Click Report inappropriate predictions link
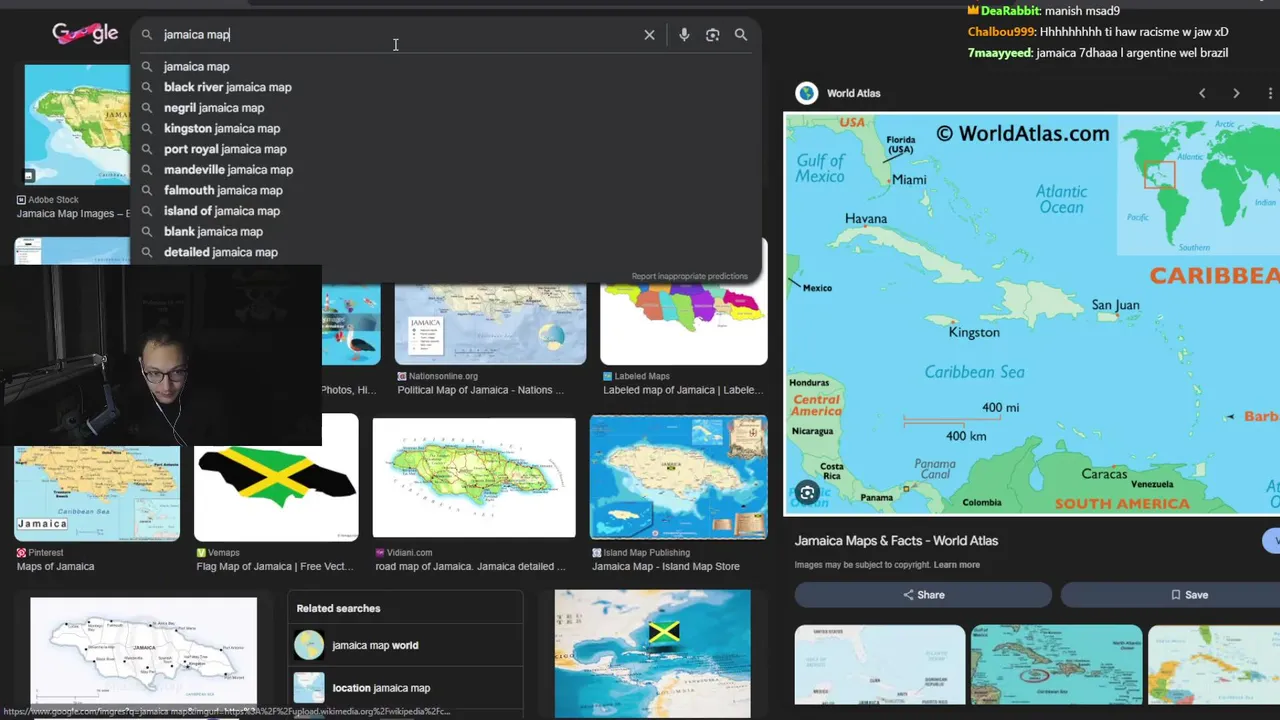 coord(689,276)
